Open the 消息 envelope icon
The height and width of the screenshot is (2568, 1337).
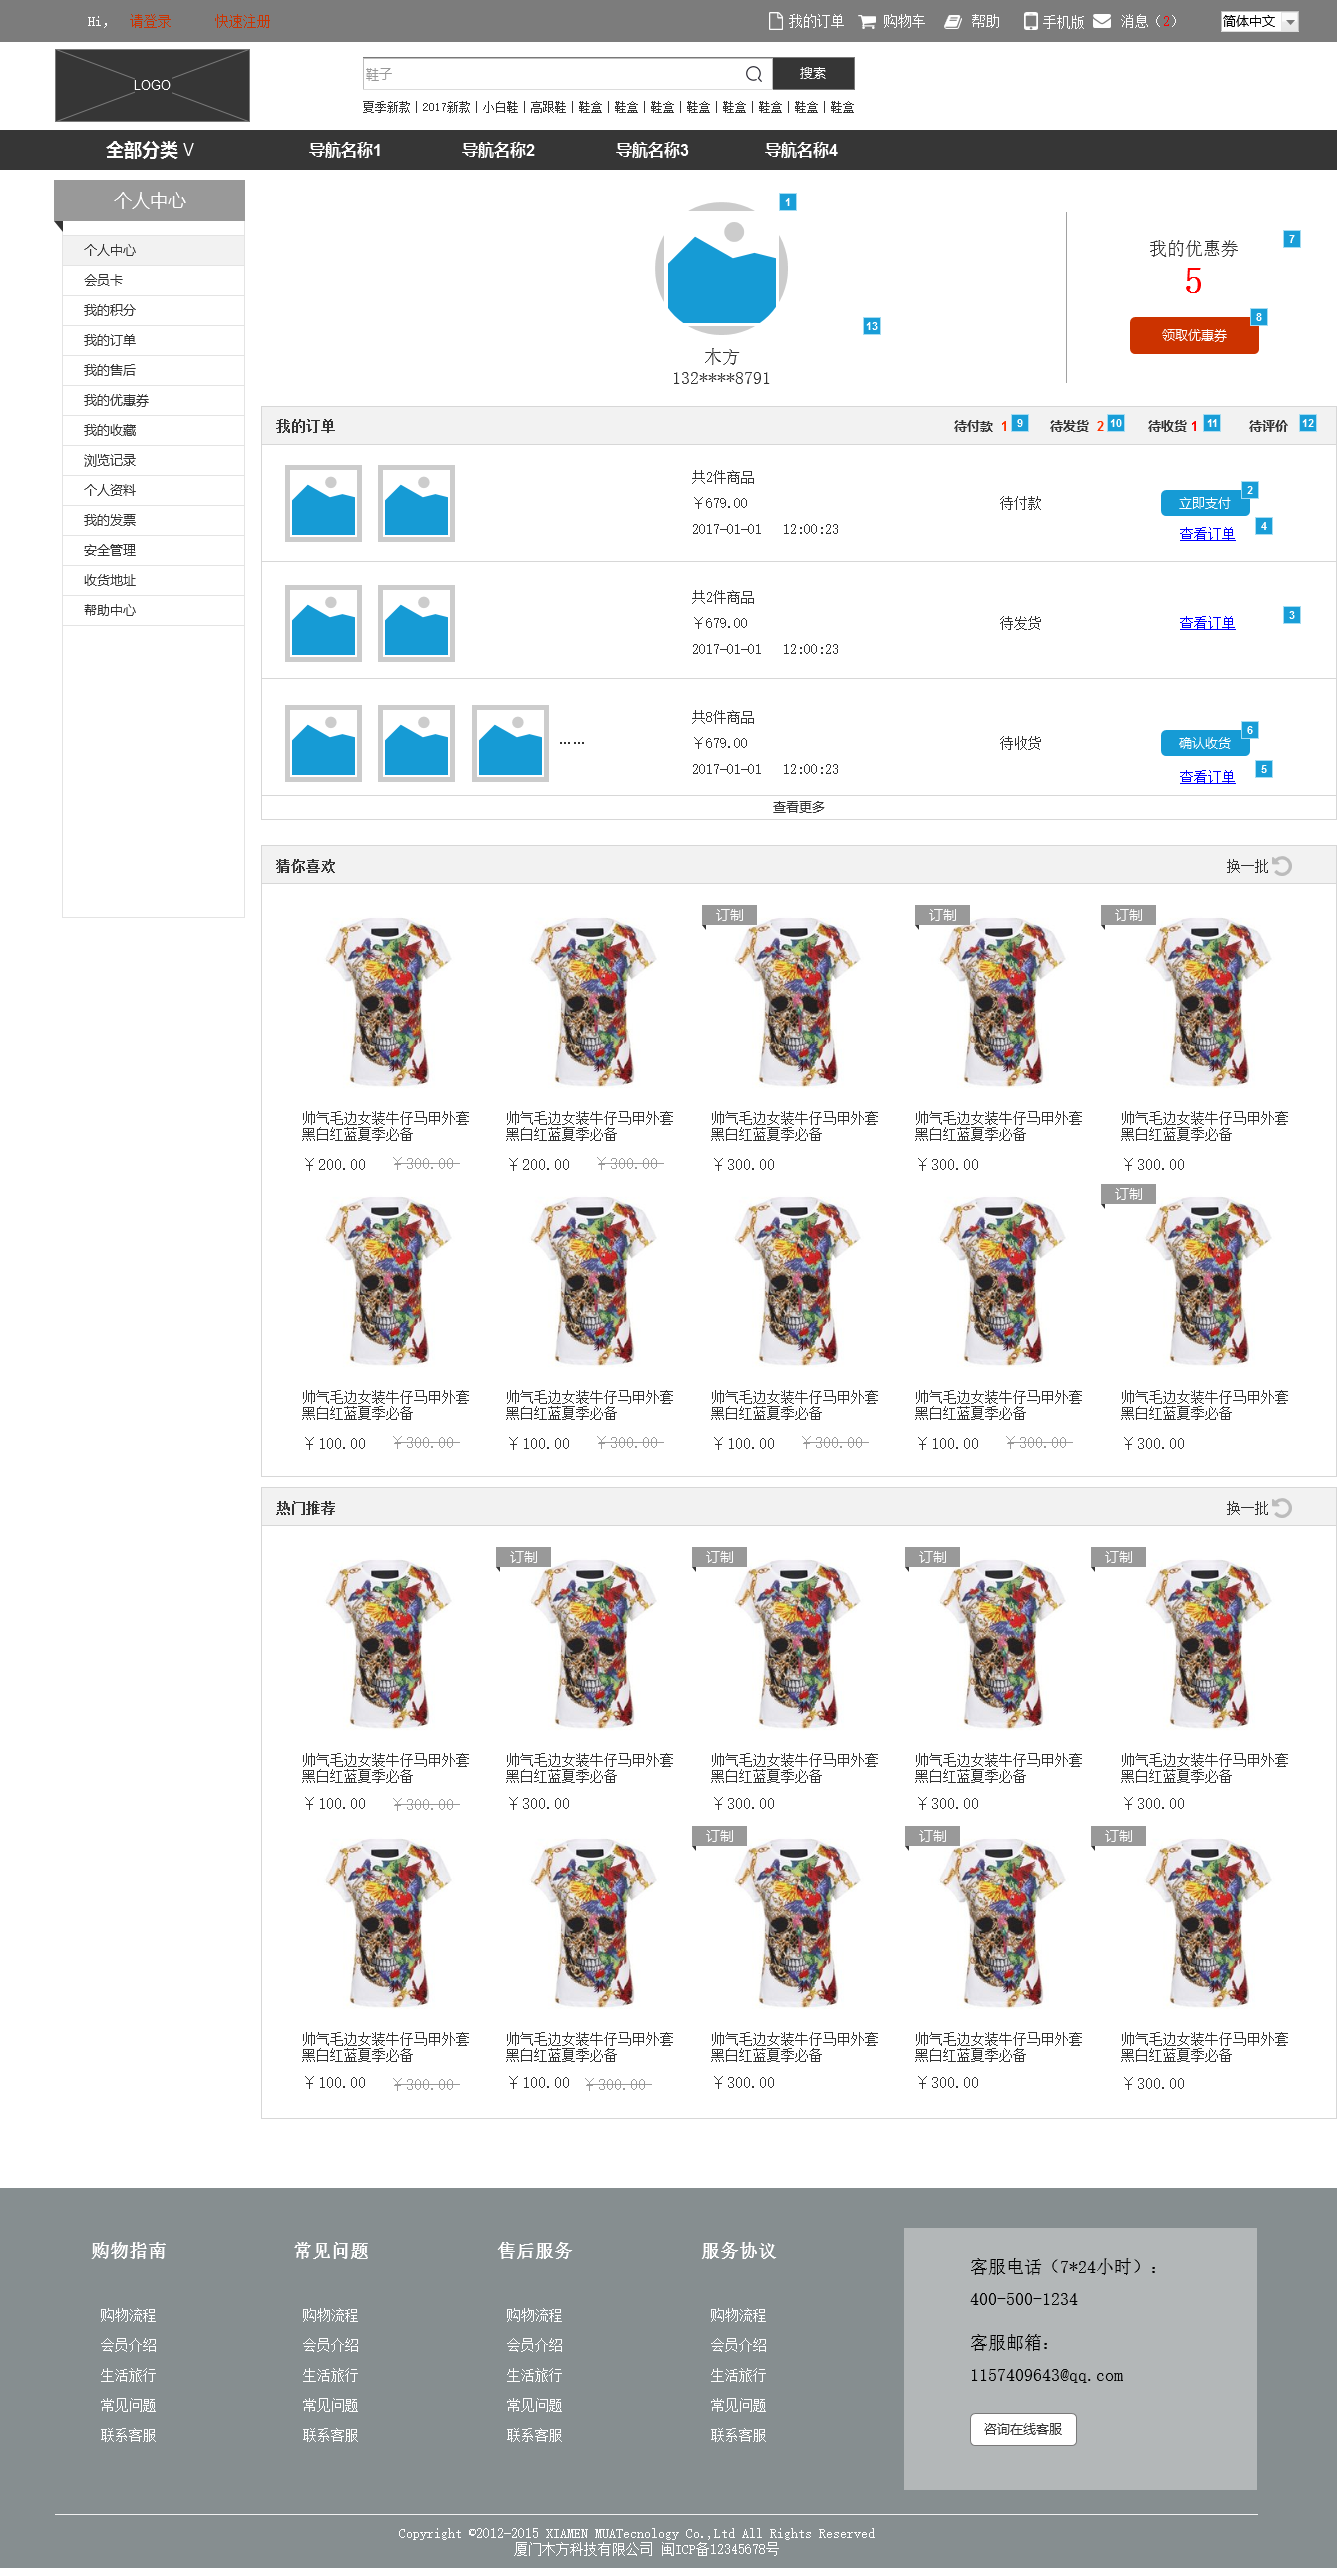[1102, 21]
